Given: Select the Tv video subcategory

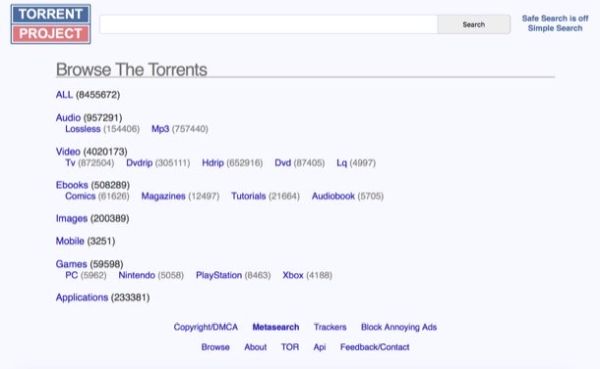Looking at the screenshot, I should point(70,163).
